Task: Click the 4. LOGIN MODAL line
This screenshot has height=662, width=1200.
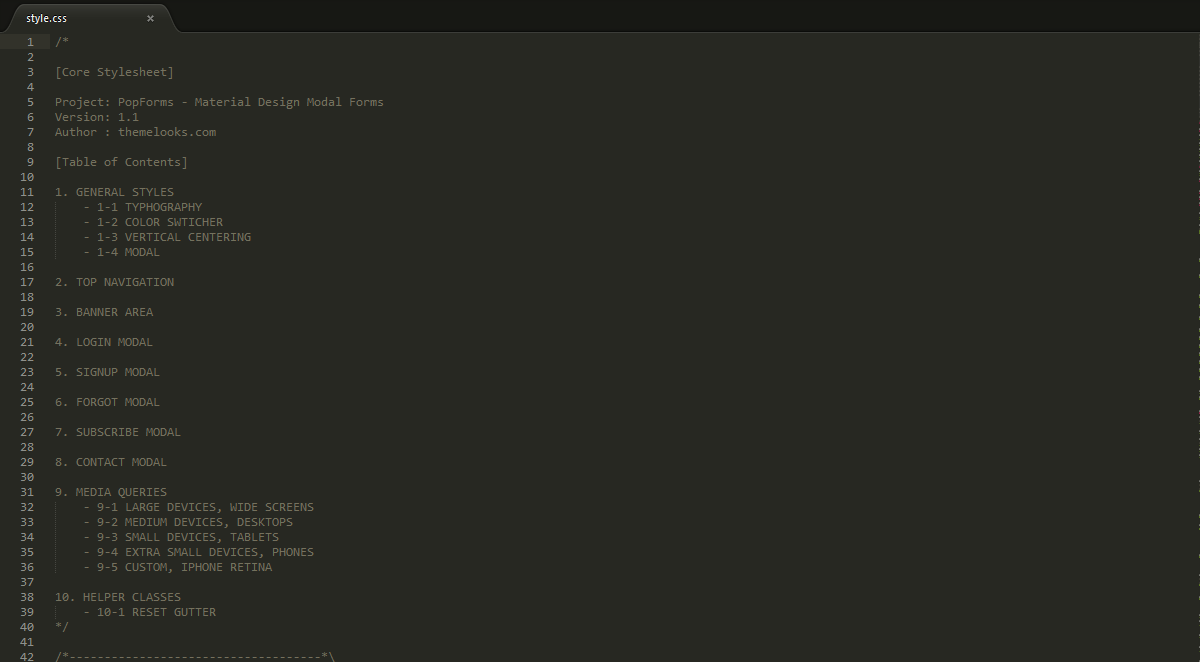Action: tap(104, 342)
